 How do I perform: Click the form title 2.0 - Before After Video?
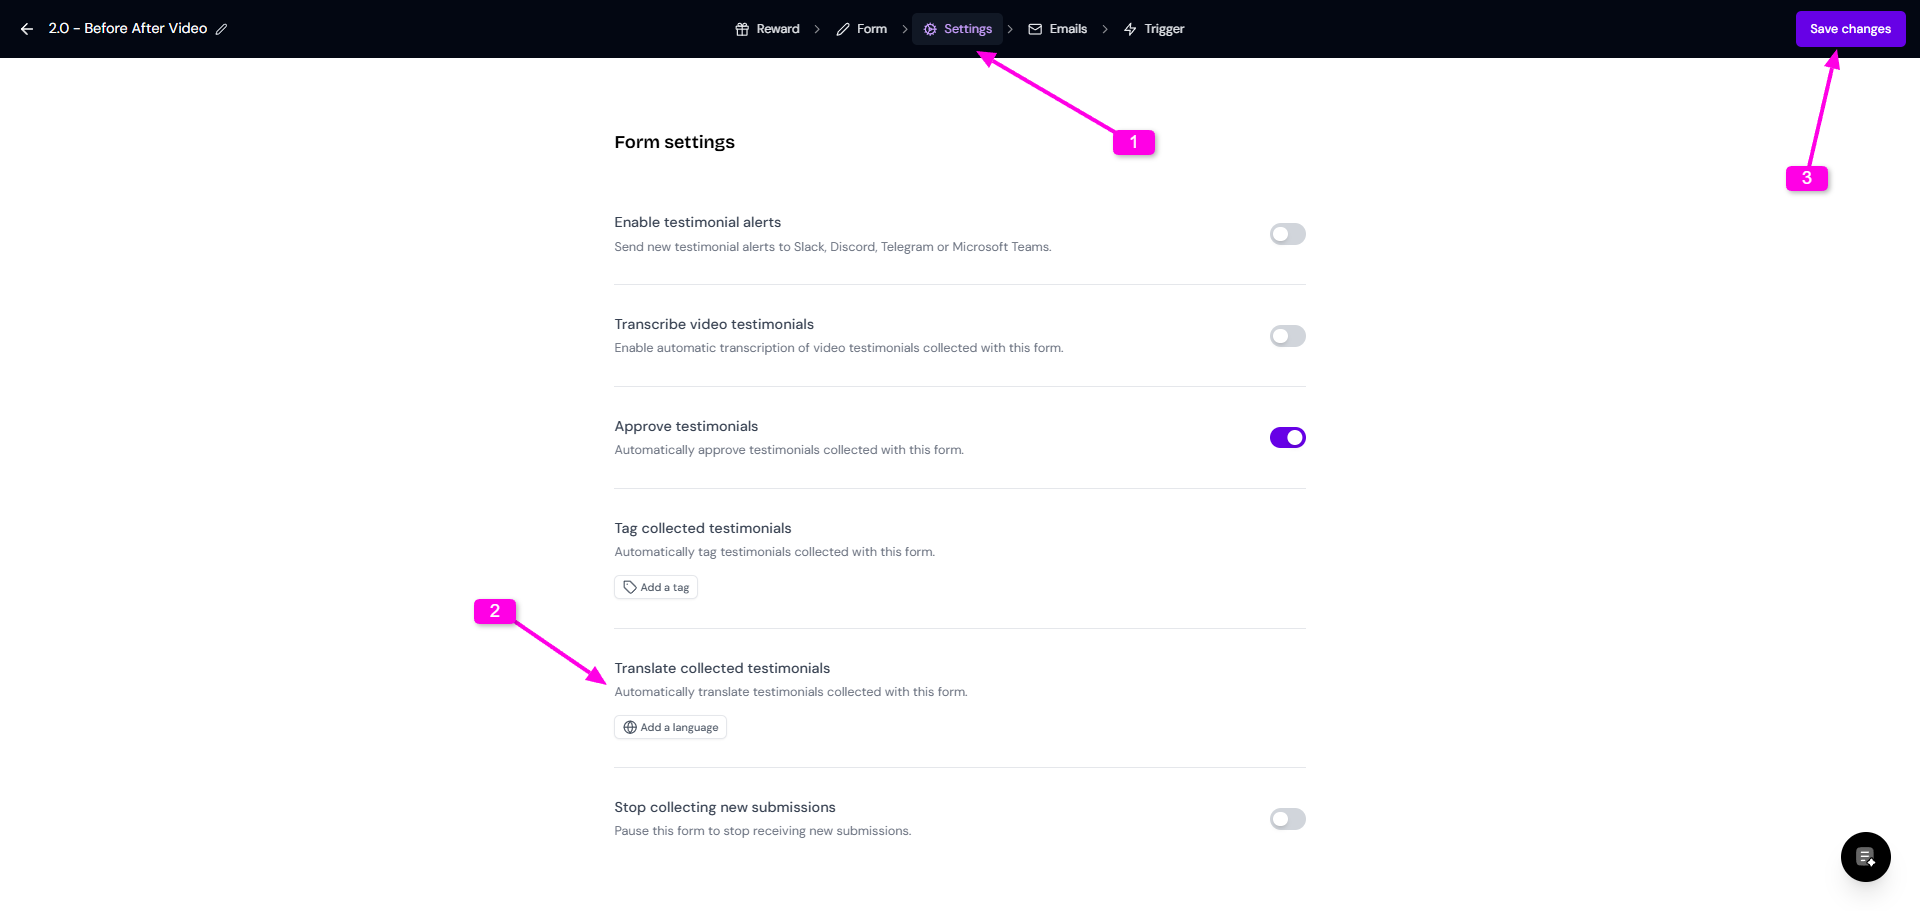click(x=128, y=29)
